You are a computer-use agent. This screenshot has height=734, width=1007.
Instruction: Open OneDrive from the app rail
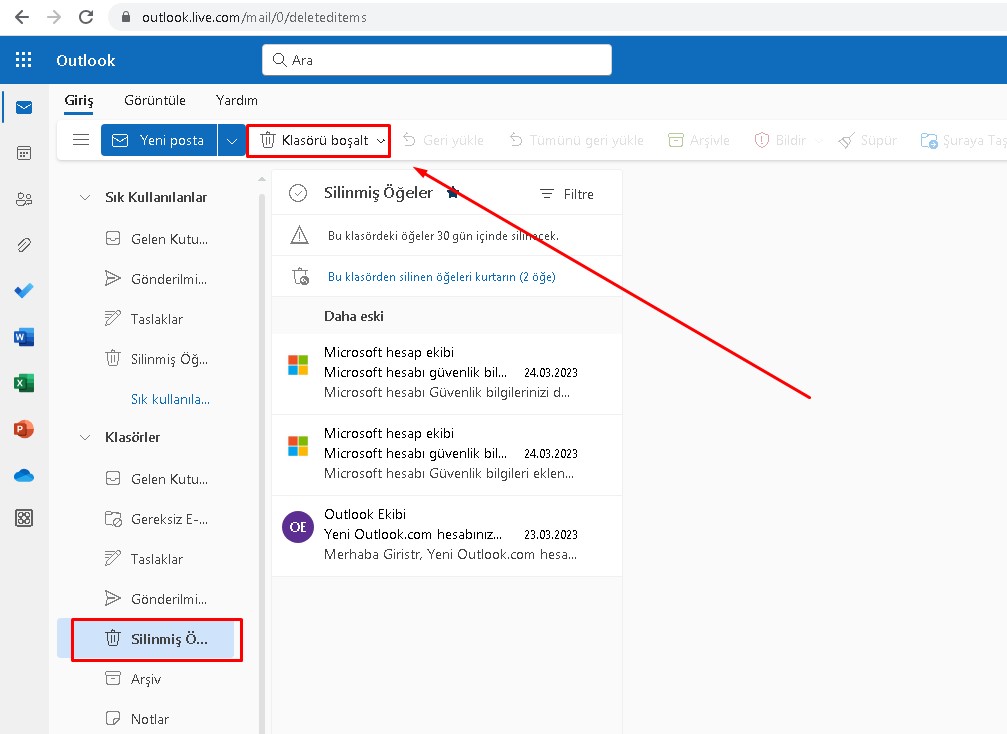coord(23,474)
